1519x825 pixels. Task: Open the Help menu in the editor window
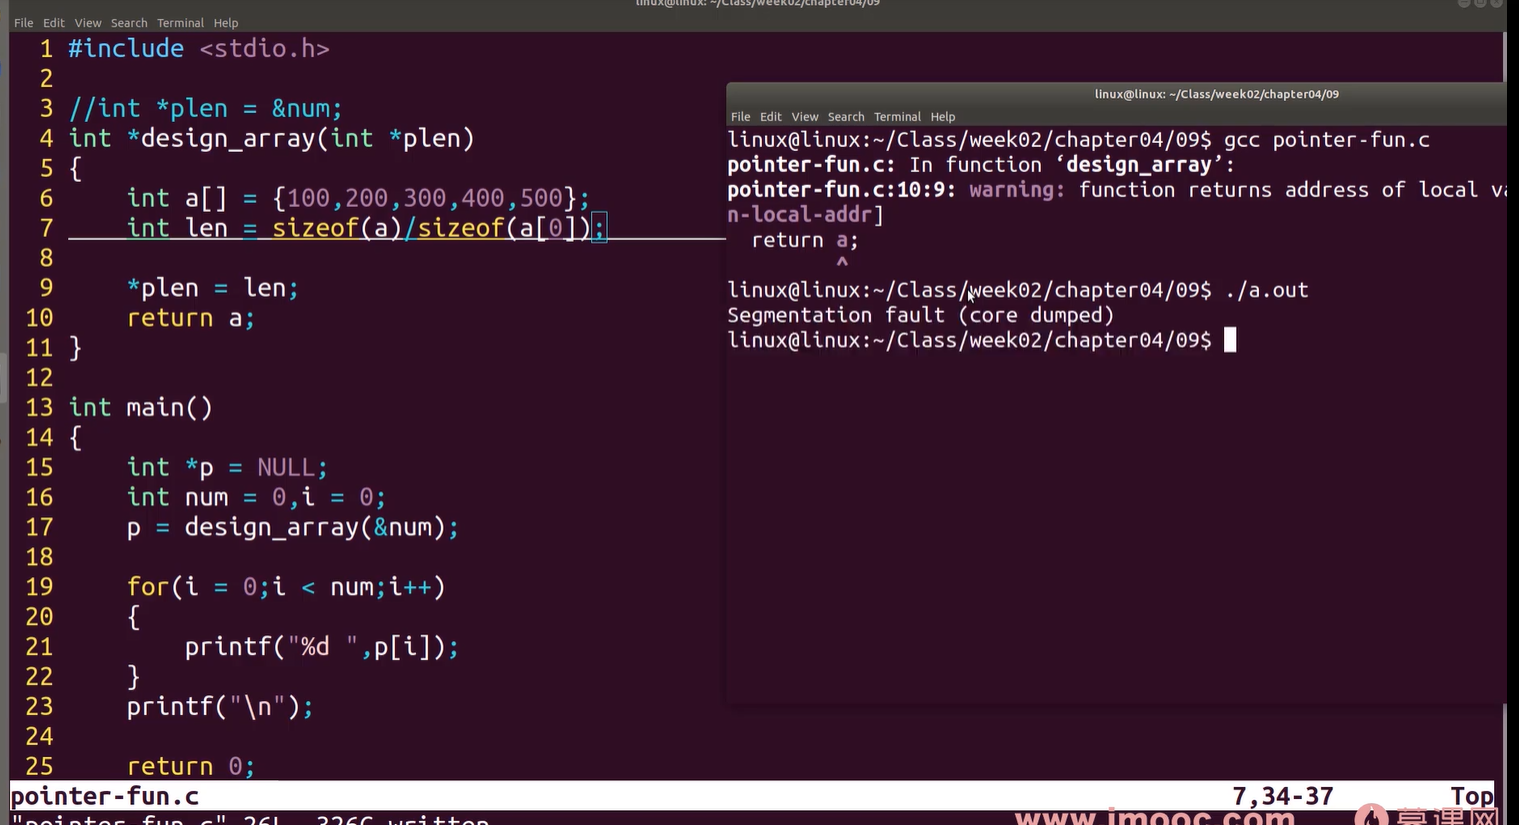(x=226, y=23)
